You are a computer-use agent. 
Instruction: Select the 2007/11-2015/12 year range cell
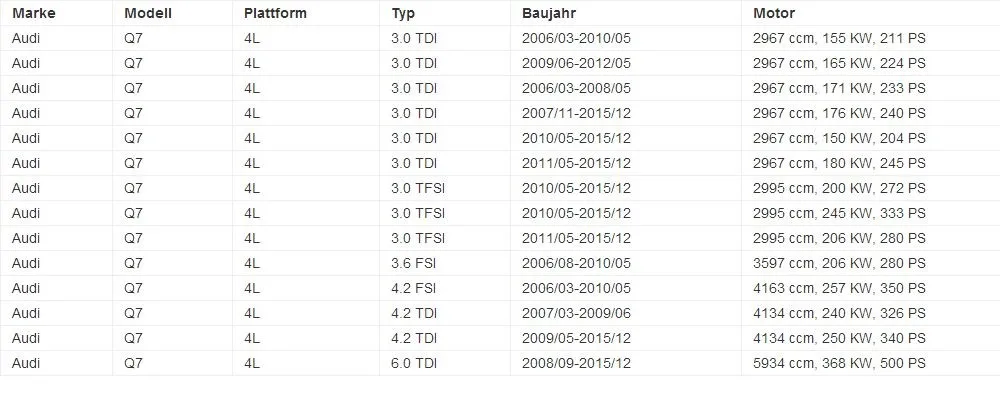click(x=576, y=113)
